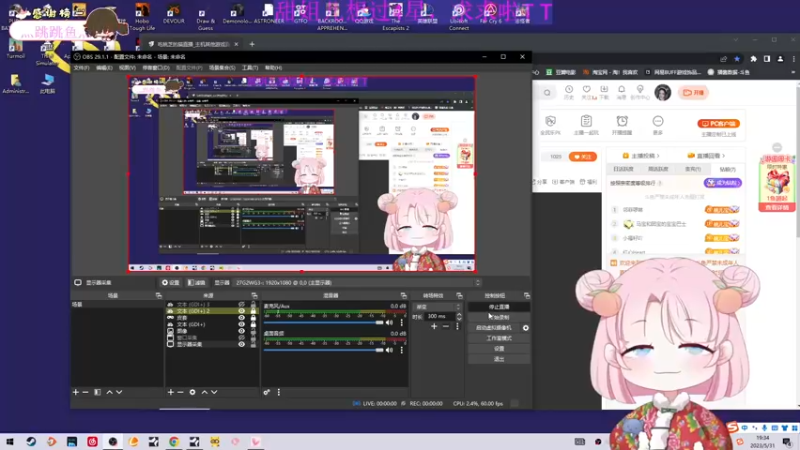The image size is (800, 450).
Task: Click browser bookmark star icon
Action: click(x=737, y=59)
